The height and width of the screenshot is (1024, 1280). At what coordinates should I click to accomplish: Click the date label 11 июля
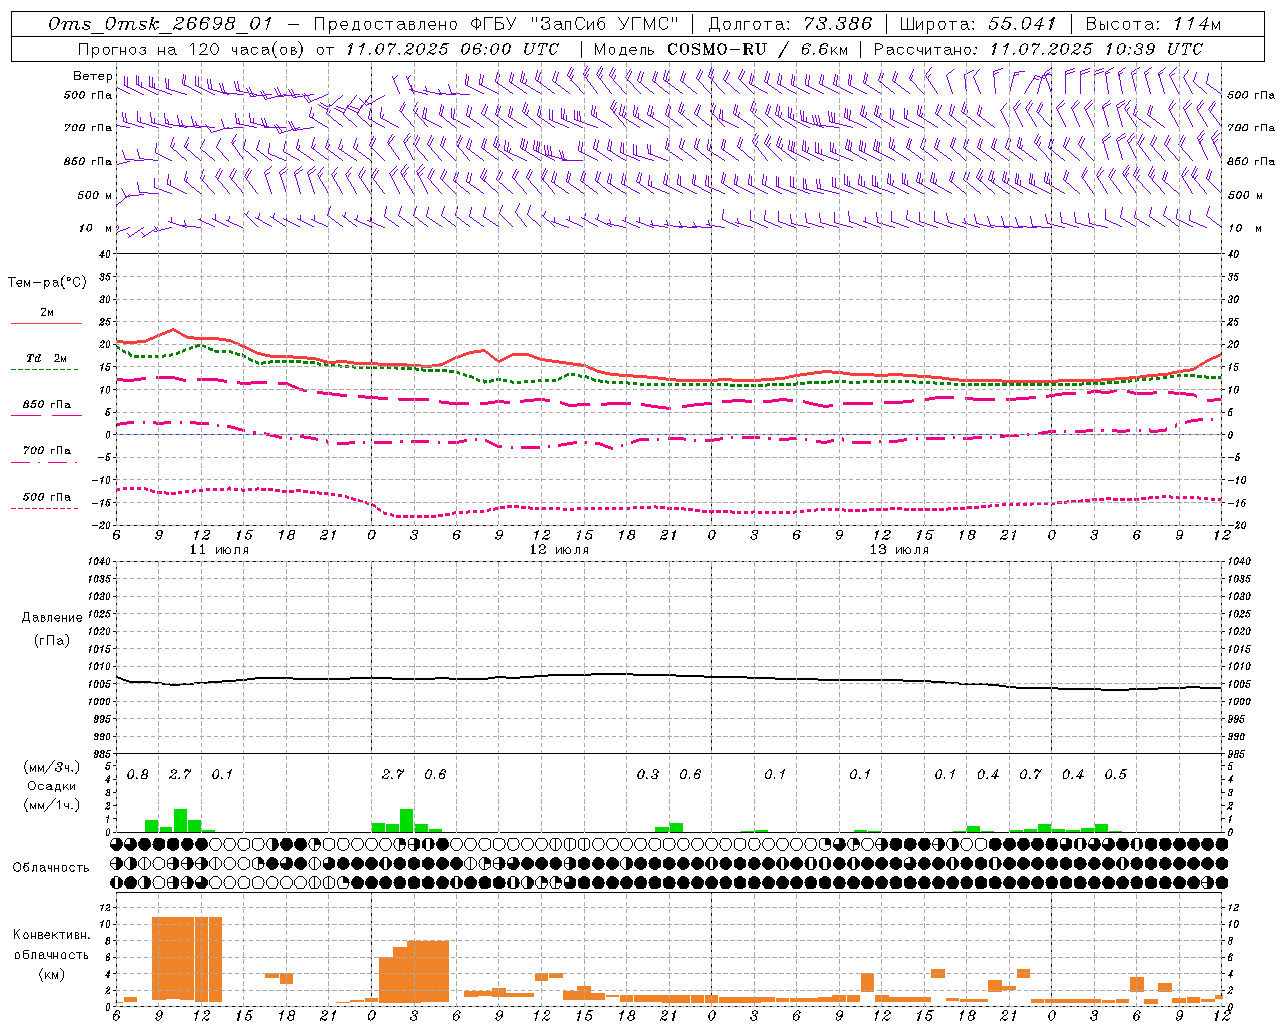(219, 550)
